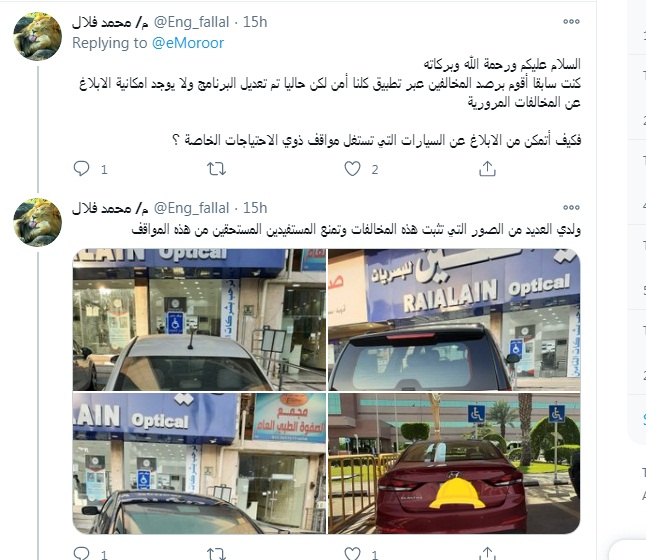The width and height of the screenshot is (646, 560).
Task: Share the second tweet with photos
Action: point(487,553)
